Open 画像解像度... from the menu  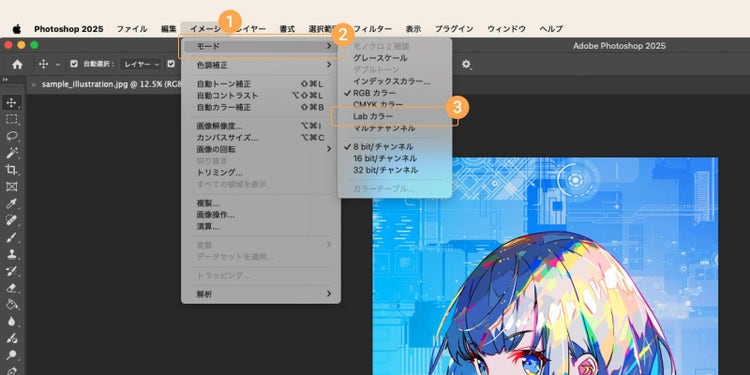(261, 126)
